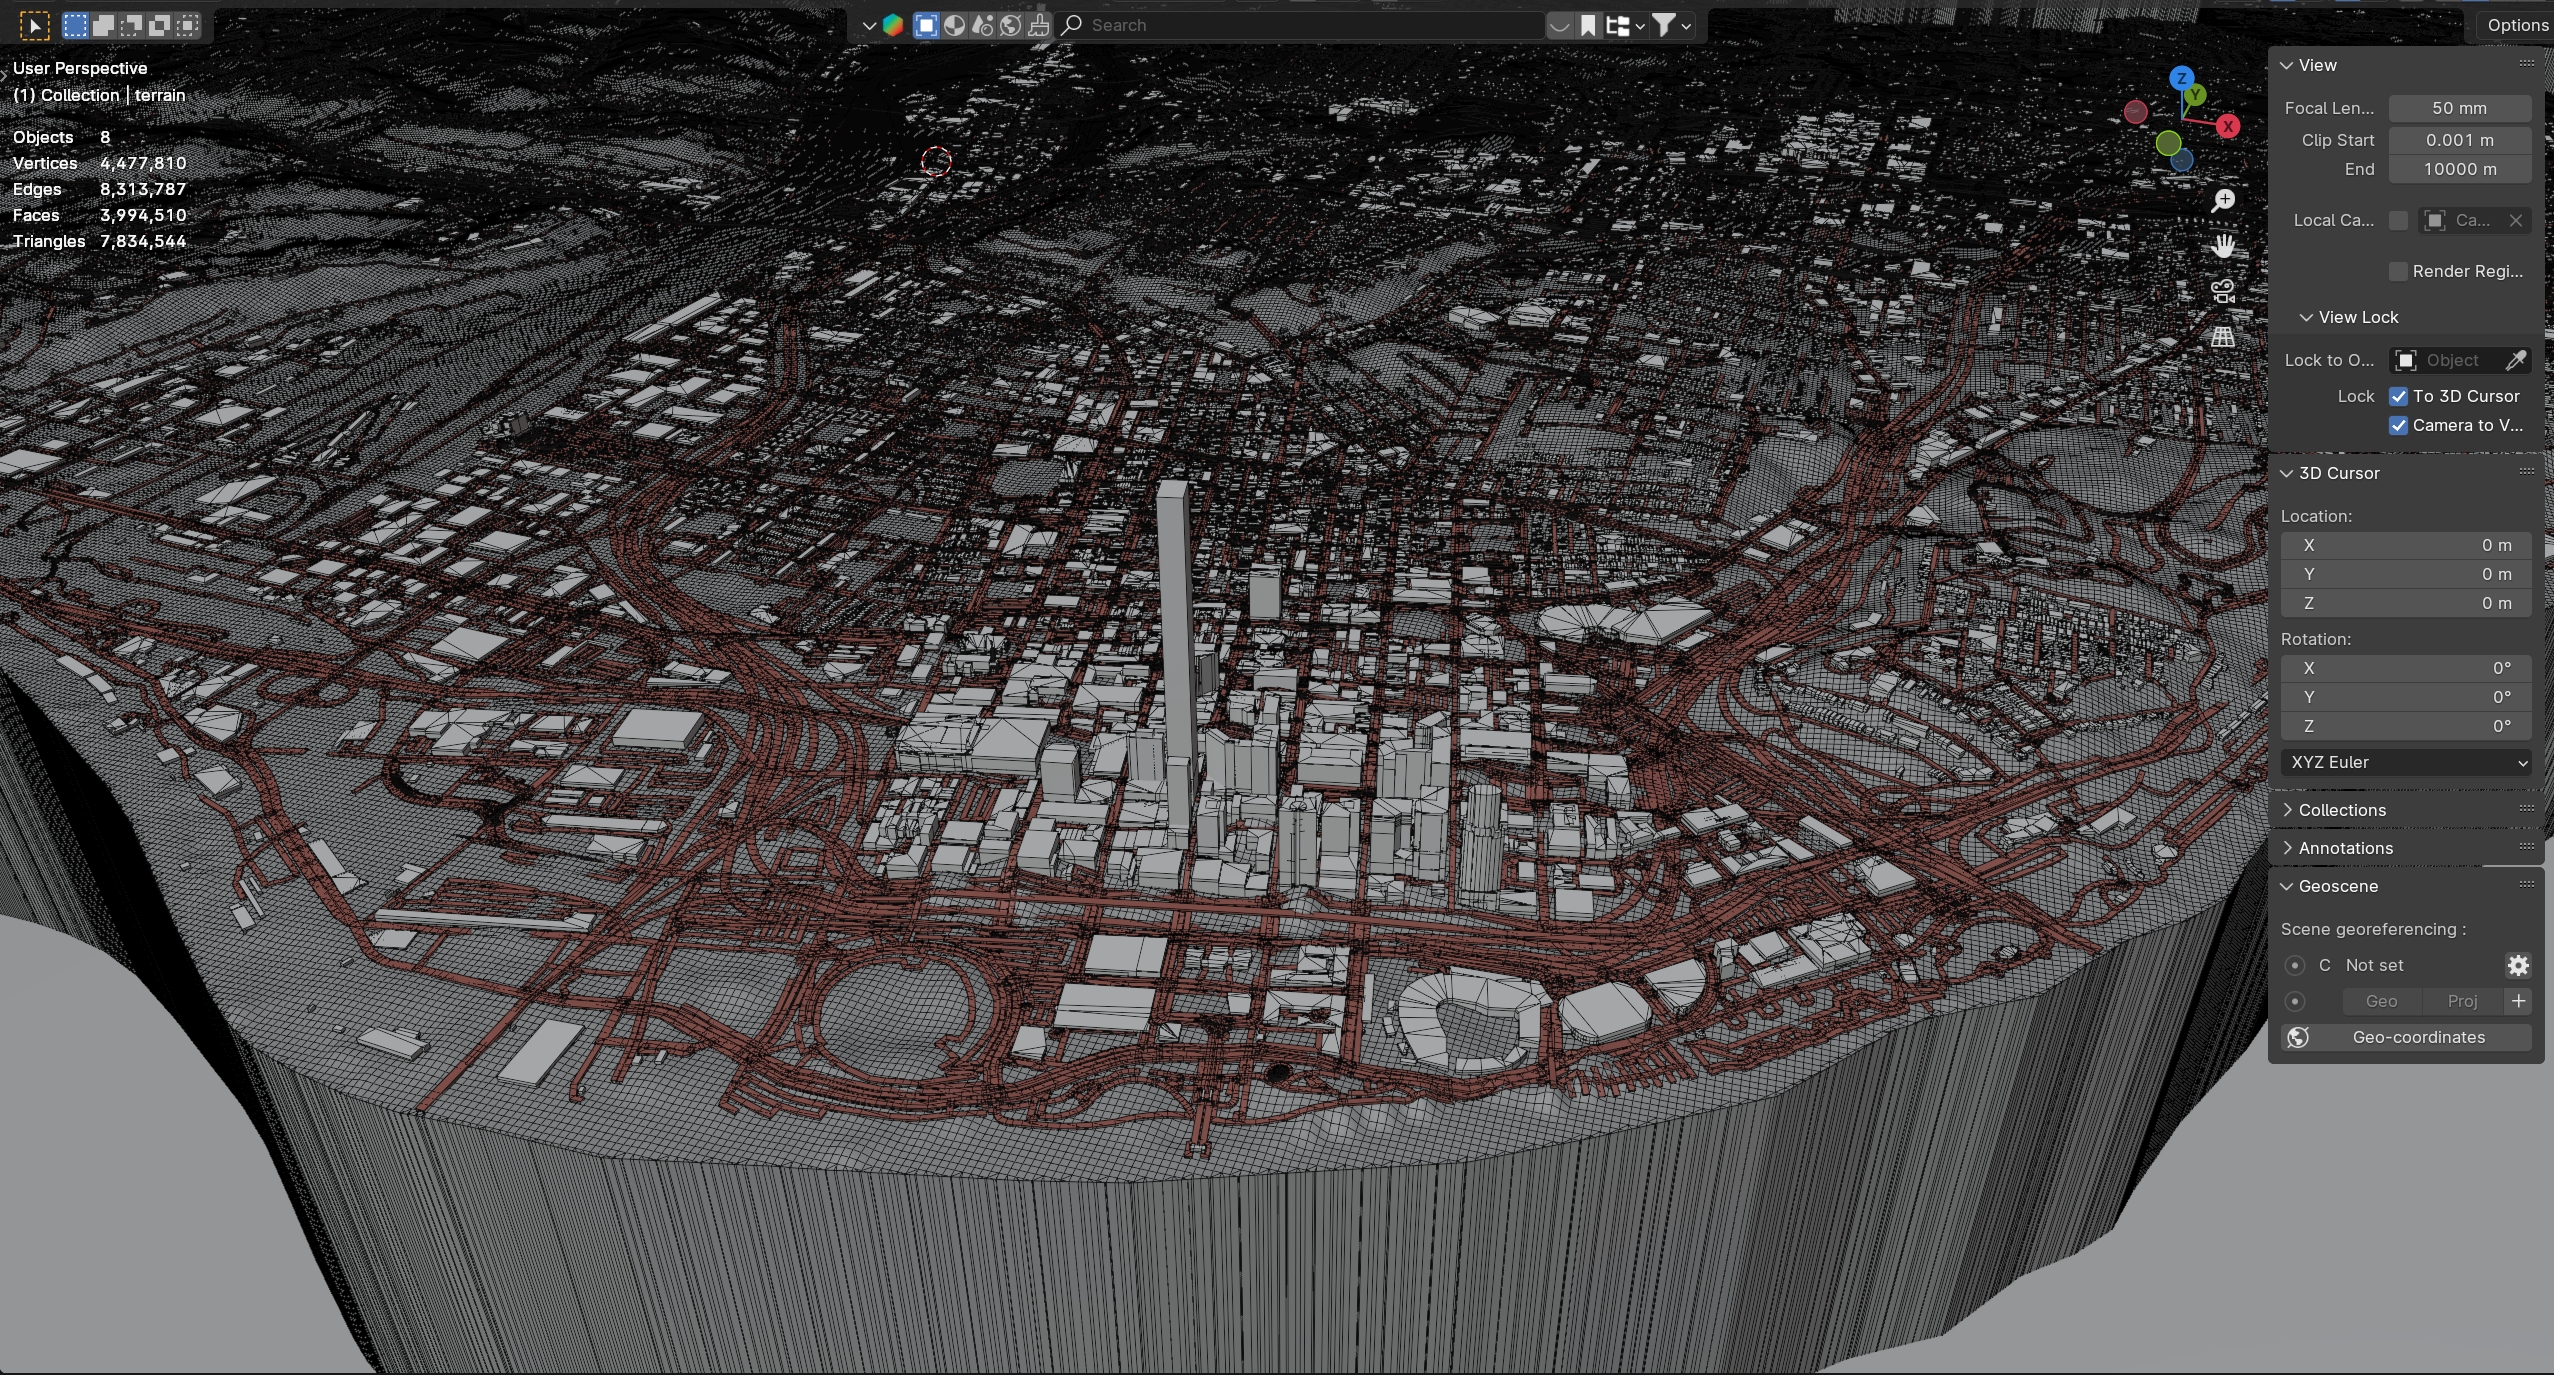Expand the Annotations panel
Viewport: 2554px width, 1375px height.
click(x=2345, y=848)
